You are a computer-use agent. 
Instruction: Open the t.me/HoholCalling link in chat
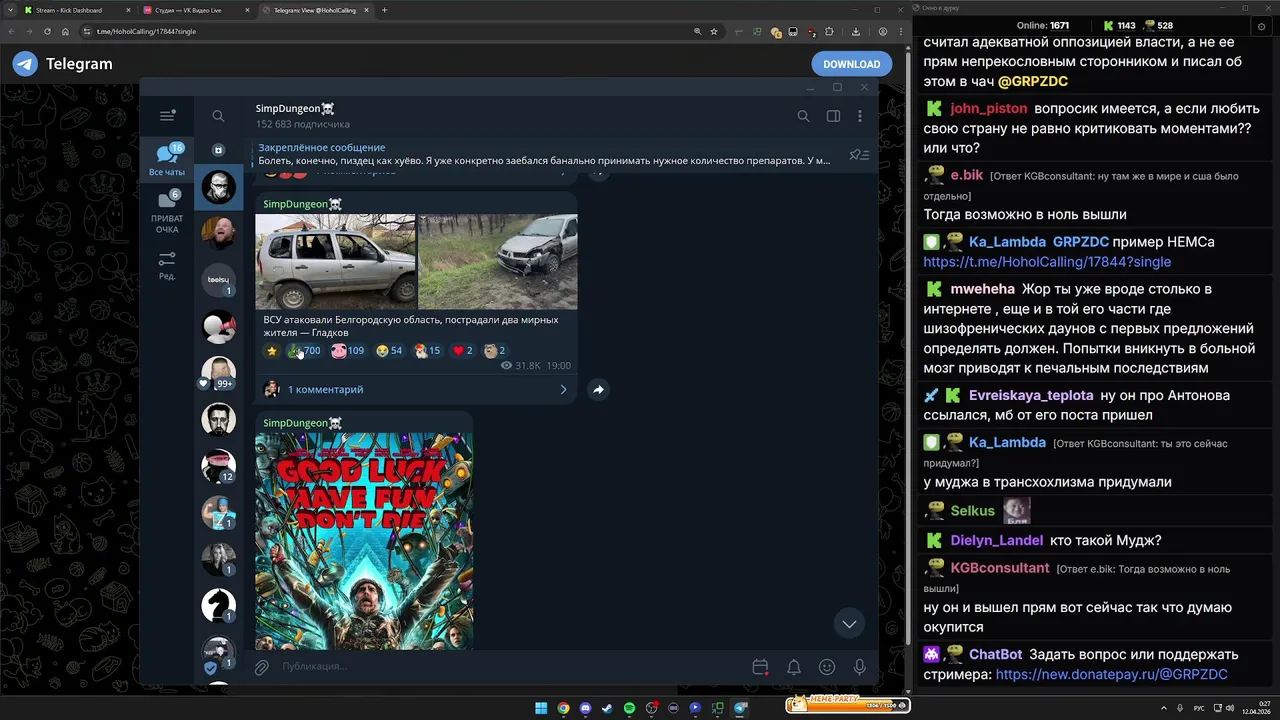pyautogui.click(x=1047, y=262)
